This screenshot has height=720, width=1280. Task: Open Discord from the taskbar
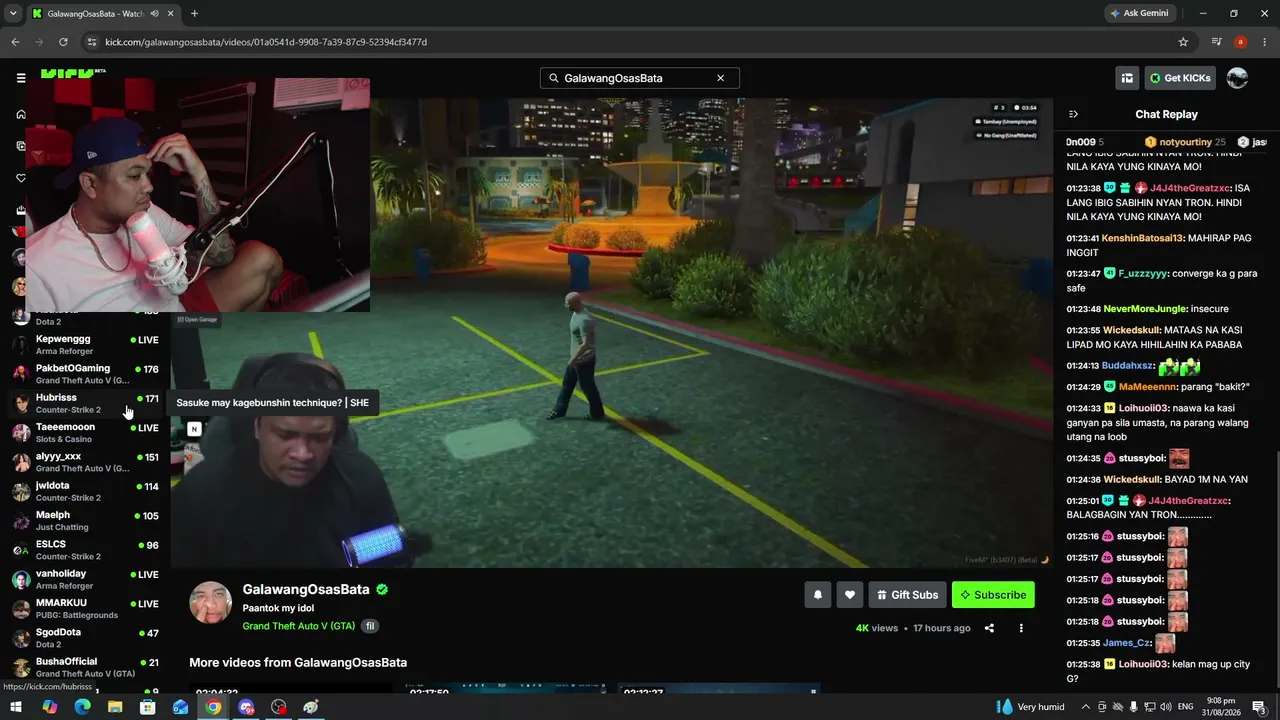[x=246, y=707]
